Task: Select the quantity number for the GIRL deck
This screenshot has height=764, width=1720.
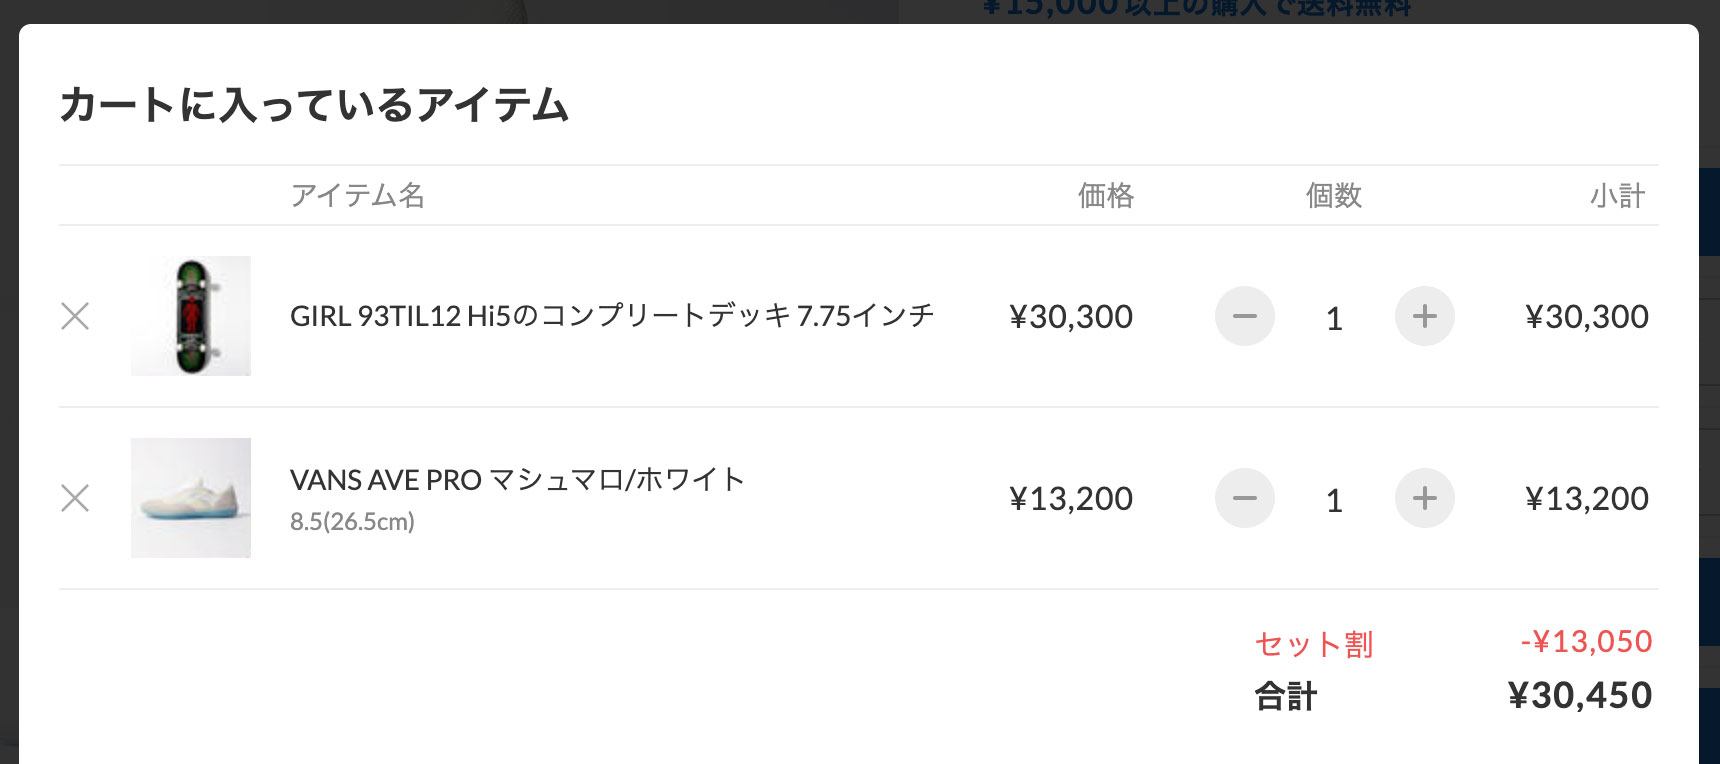Action: pyautogui.click(x=1334, y=319)
